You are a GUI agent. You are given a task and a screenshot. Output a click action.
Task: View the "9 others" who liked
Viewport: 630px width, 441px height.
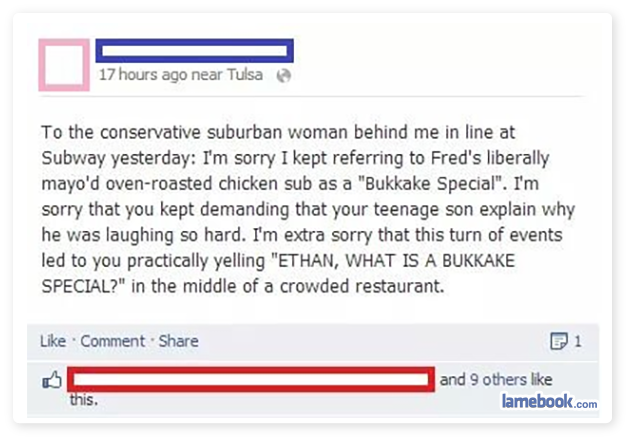pyautogui.click(x=497, y=379)
